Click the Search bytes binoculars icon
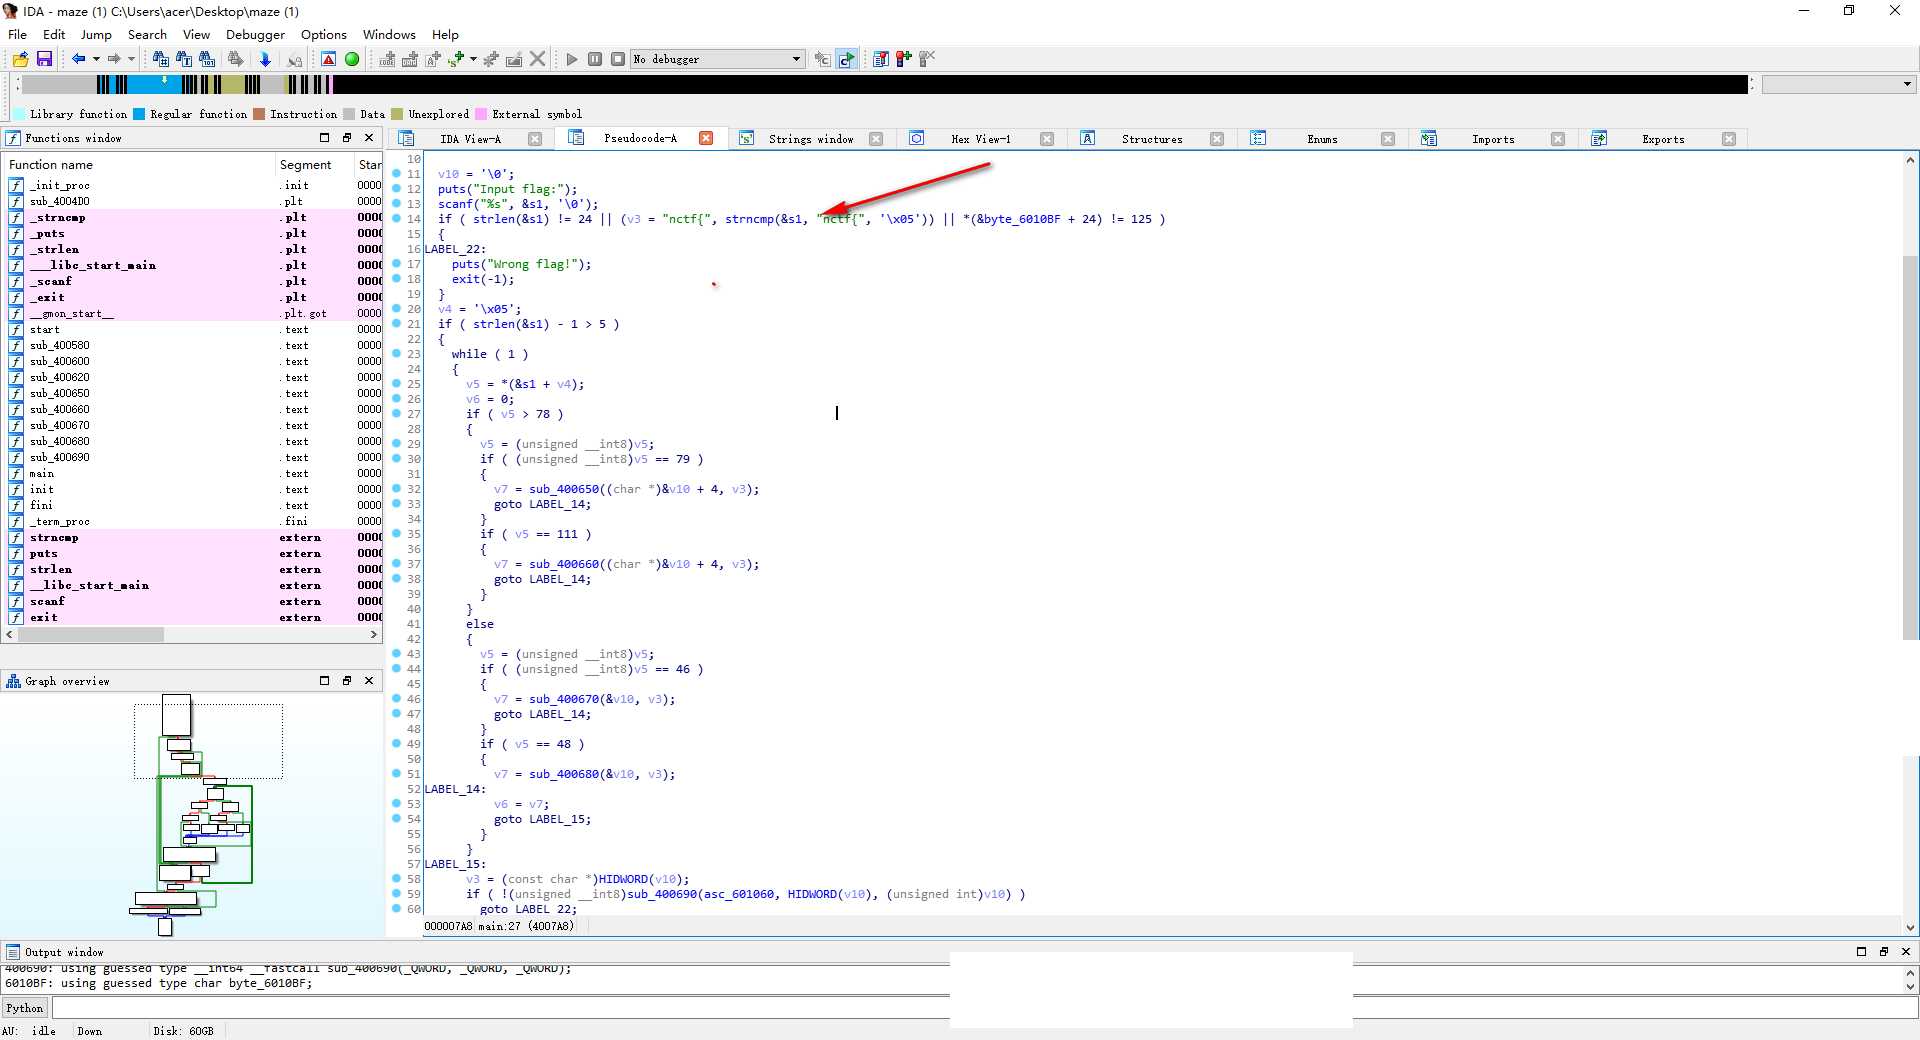The height and width of the screenshot is (1040, 1920). tap(207, 59)
